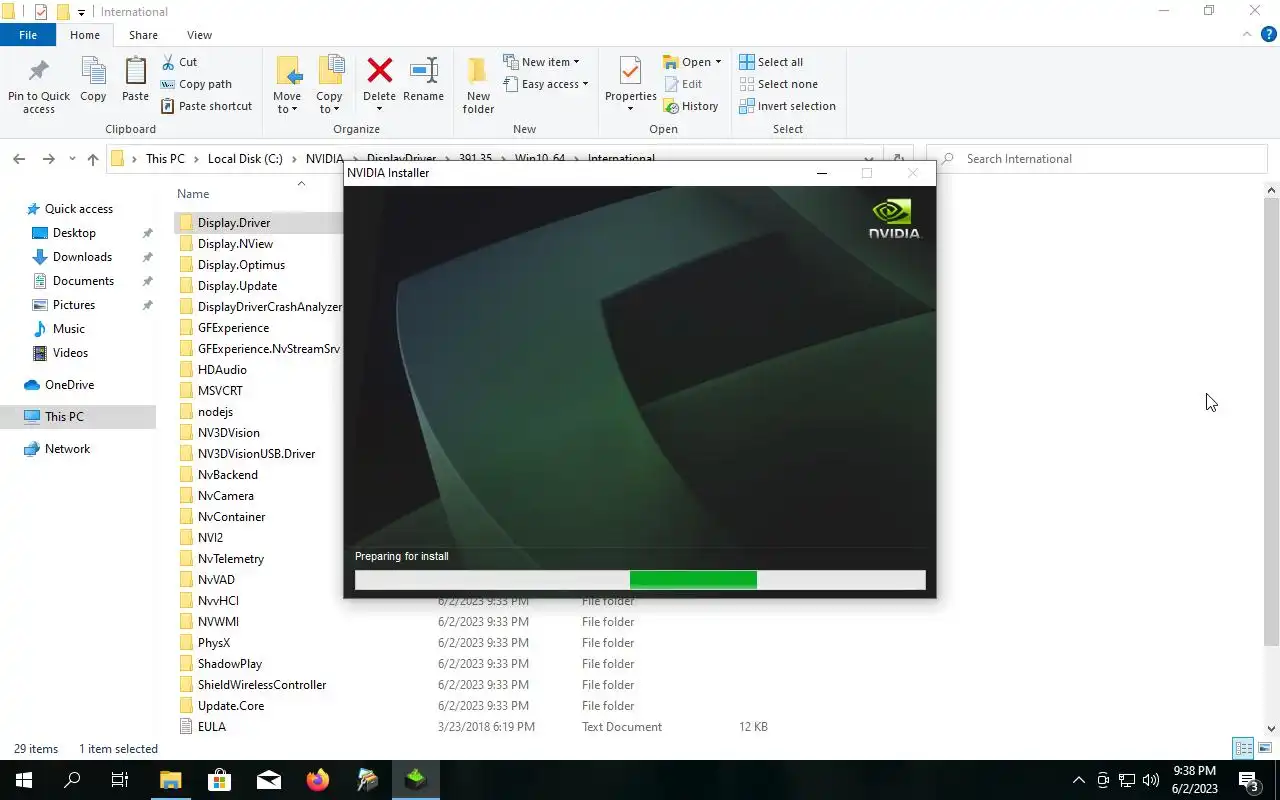Select Documents in navigation pane
This screenshot has width=1280, height=800.
click(x=83, y=281)
